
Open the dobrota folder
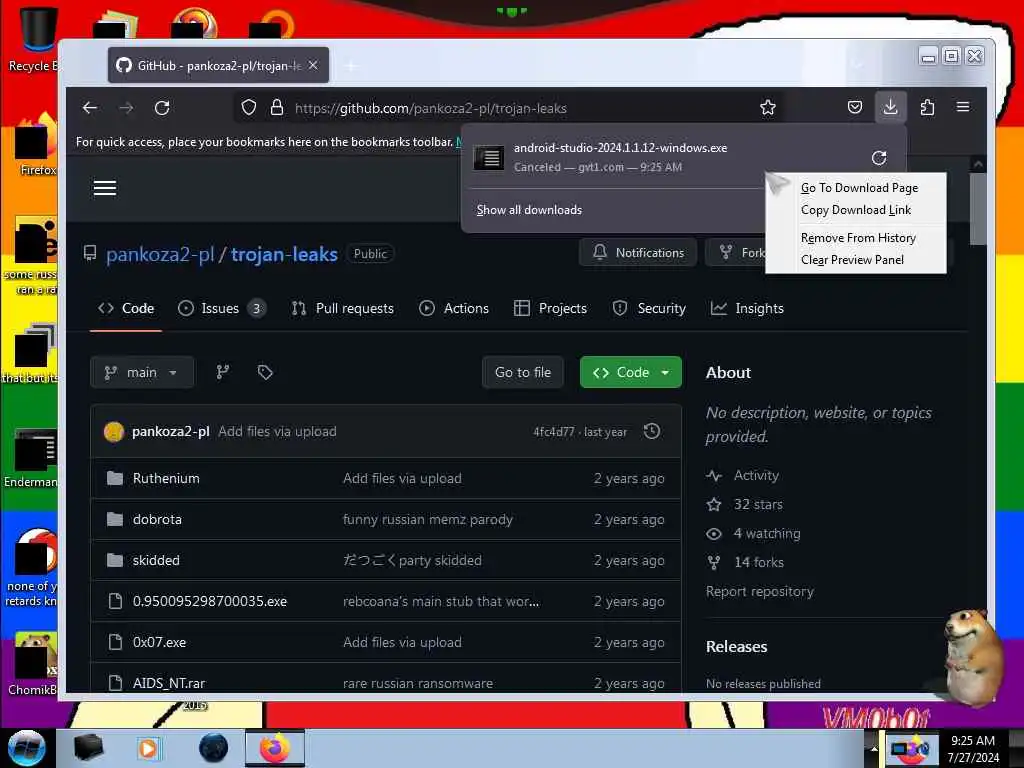tap(157, 519)
